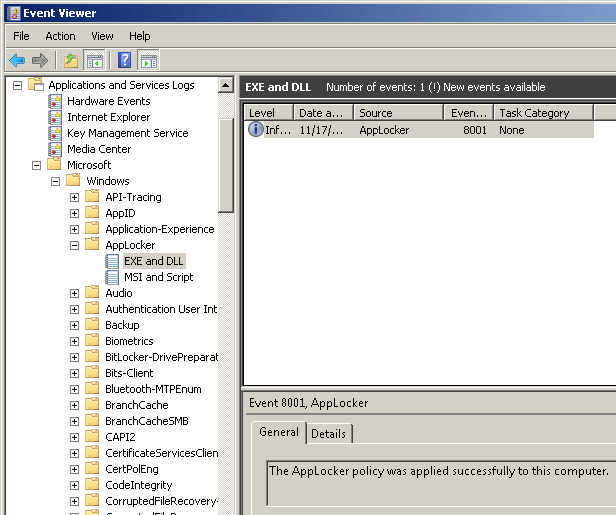The height and width of the screenshot is (515, 616).
Task: Click the Biometrics folder icon
Action: pos(92,340)
